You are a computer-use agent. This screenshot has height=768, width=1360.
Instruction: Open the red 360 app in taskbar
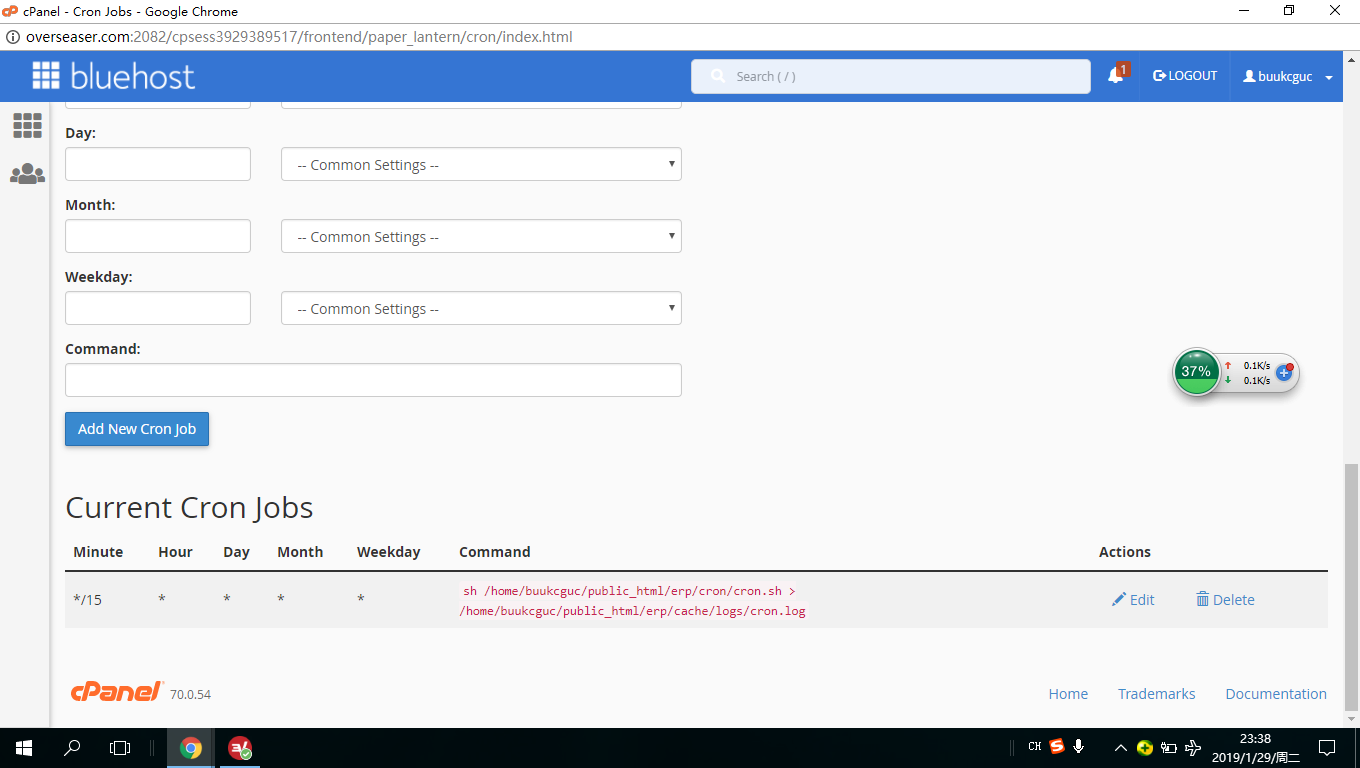click(x=239, y=748)
